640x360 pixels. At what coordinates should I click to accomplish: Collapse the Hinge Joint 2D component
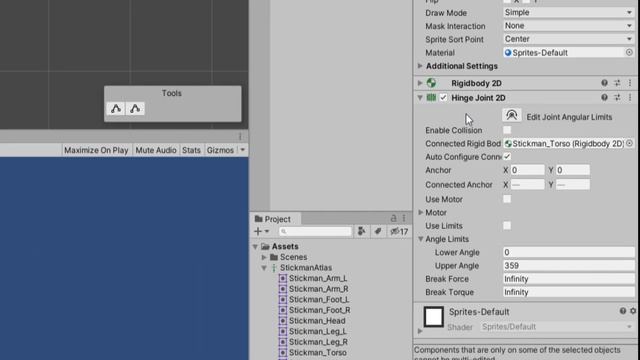pyautogui.click(x=420, y=98)
